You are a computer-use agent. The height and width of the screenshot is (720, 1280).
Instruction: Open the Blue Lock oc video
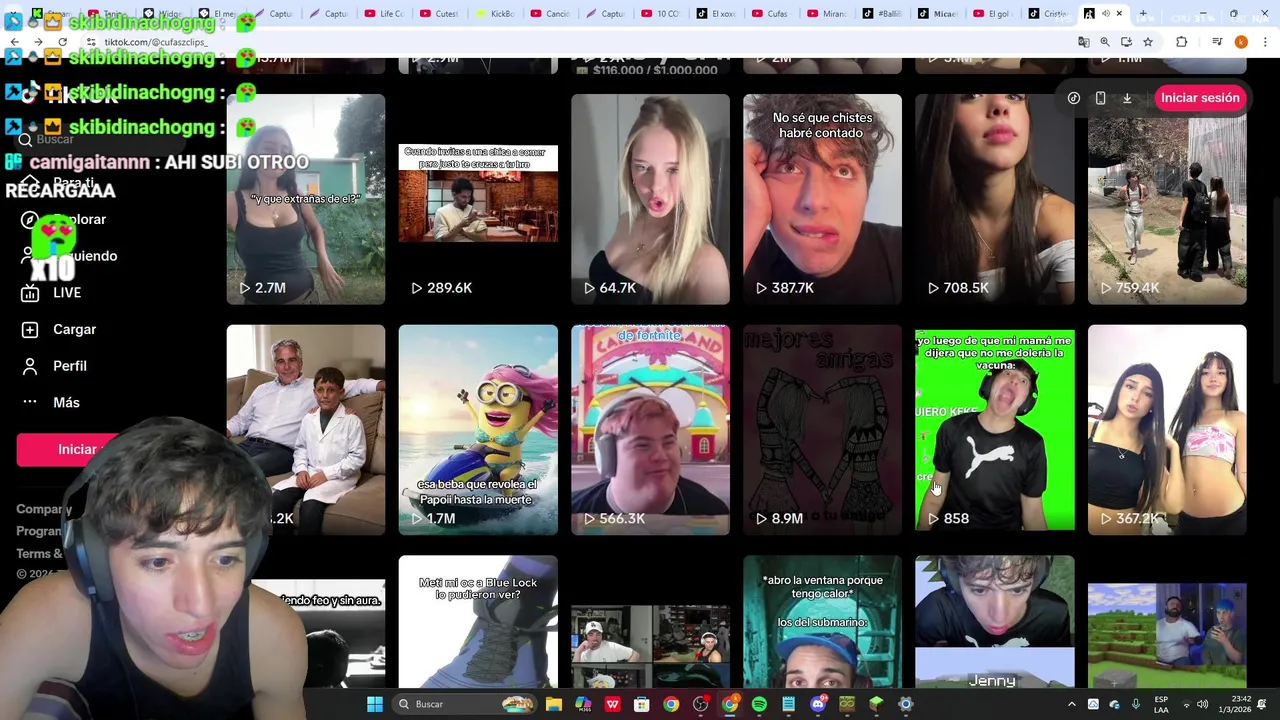pos(478,622)
